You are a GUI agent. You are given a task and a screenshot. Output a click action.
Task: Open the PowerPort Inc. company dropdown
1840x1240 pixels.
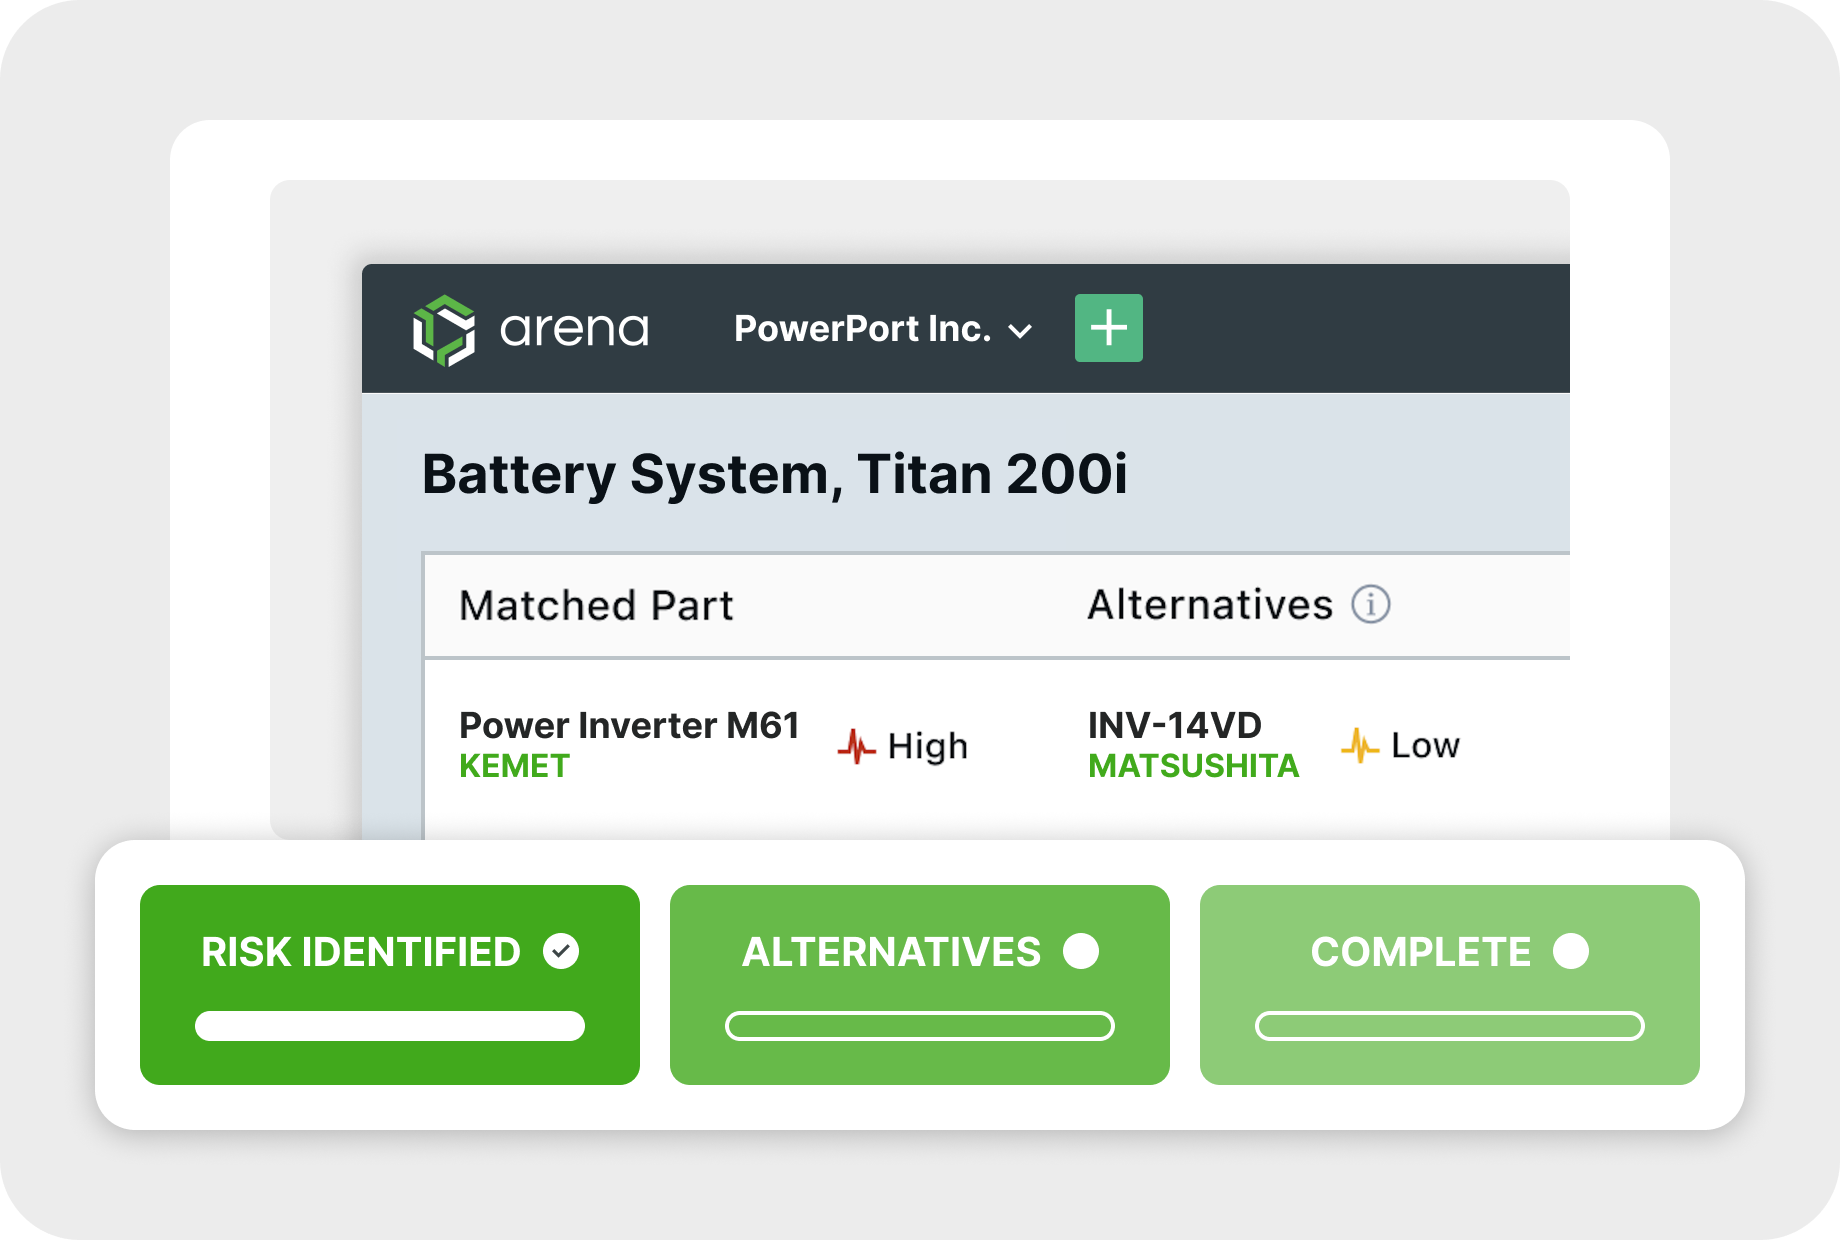pyautogui.click(x=862, y=329)
